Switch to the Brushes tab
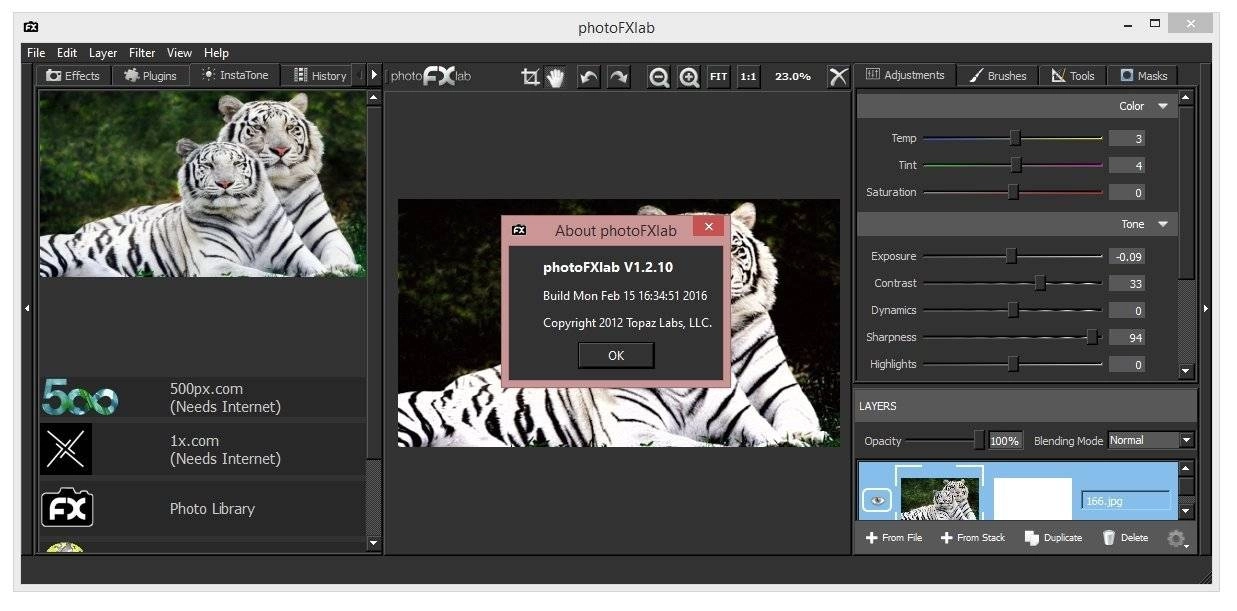Screen dimensions: 1237x611 (998, 75)
